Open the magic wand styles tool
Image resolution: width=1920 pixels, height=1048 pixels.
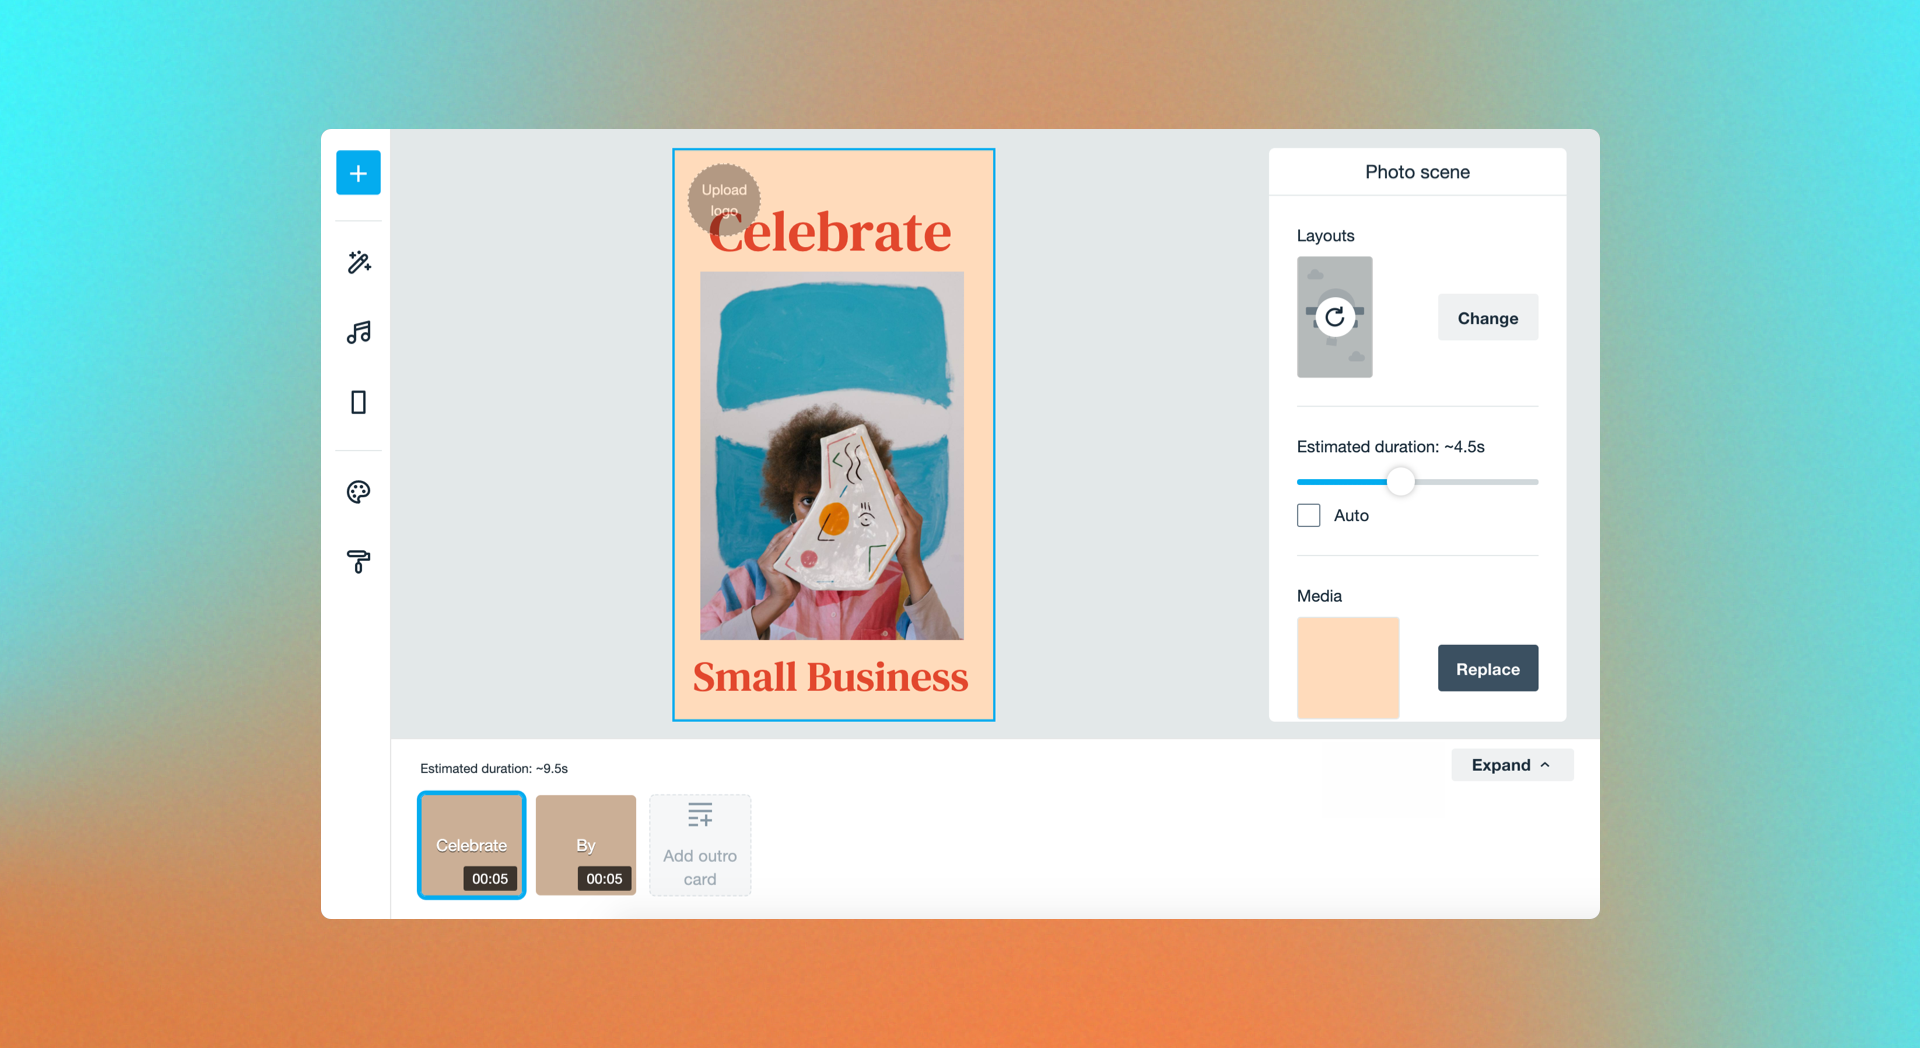click(358, 262)
